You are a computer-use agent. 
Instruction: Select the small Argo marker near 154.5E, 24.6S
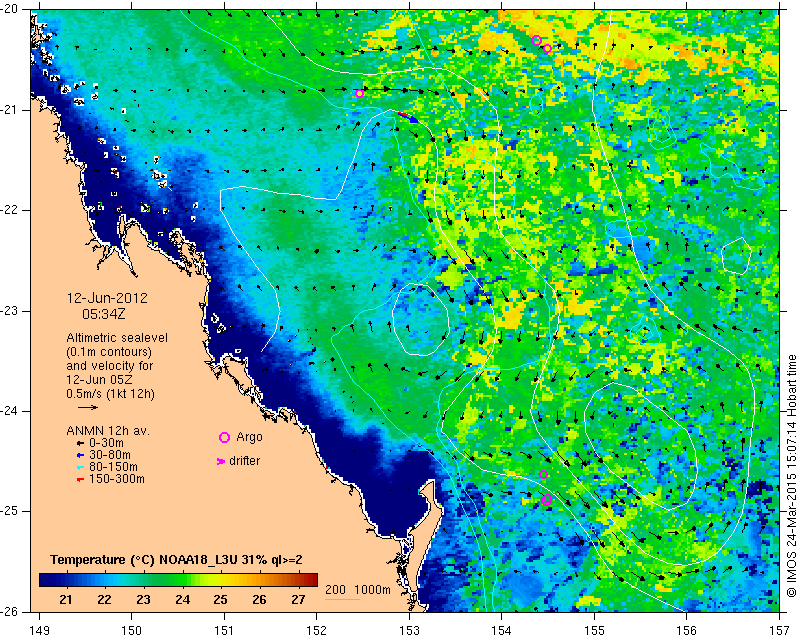tap(543, 475)
